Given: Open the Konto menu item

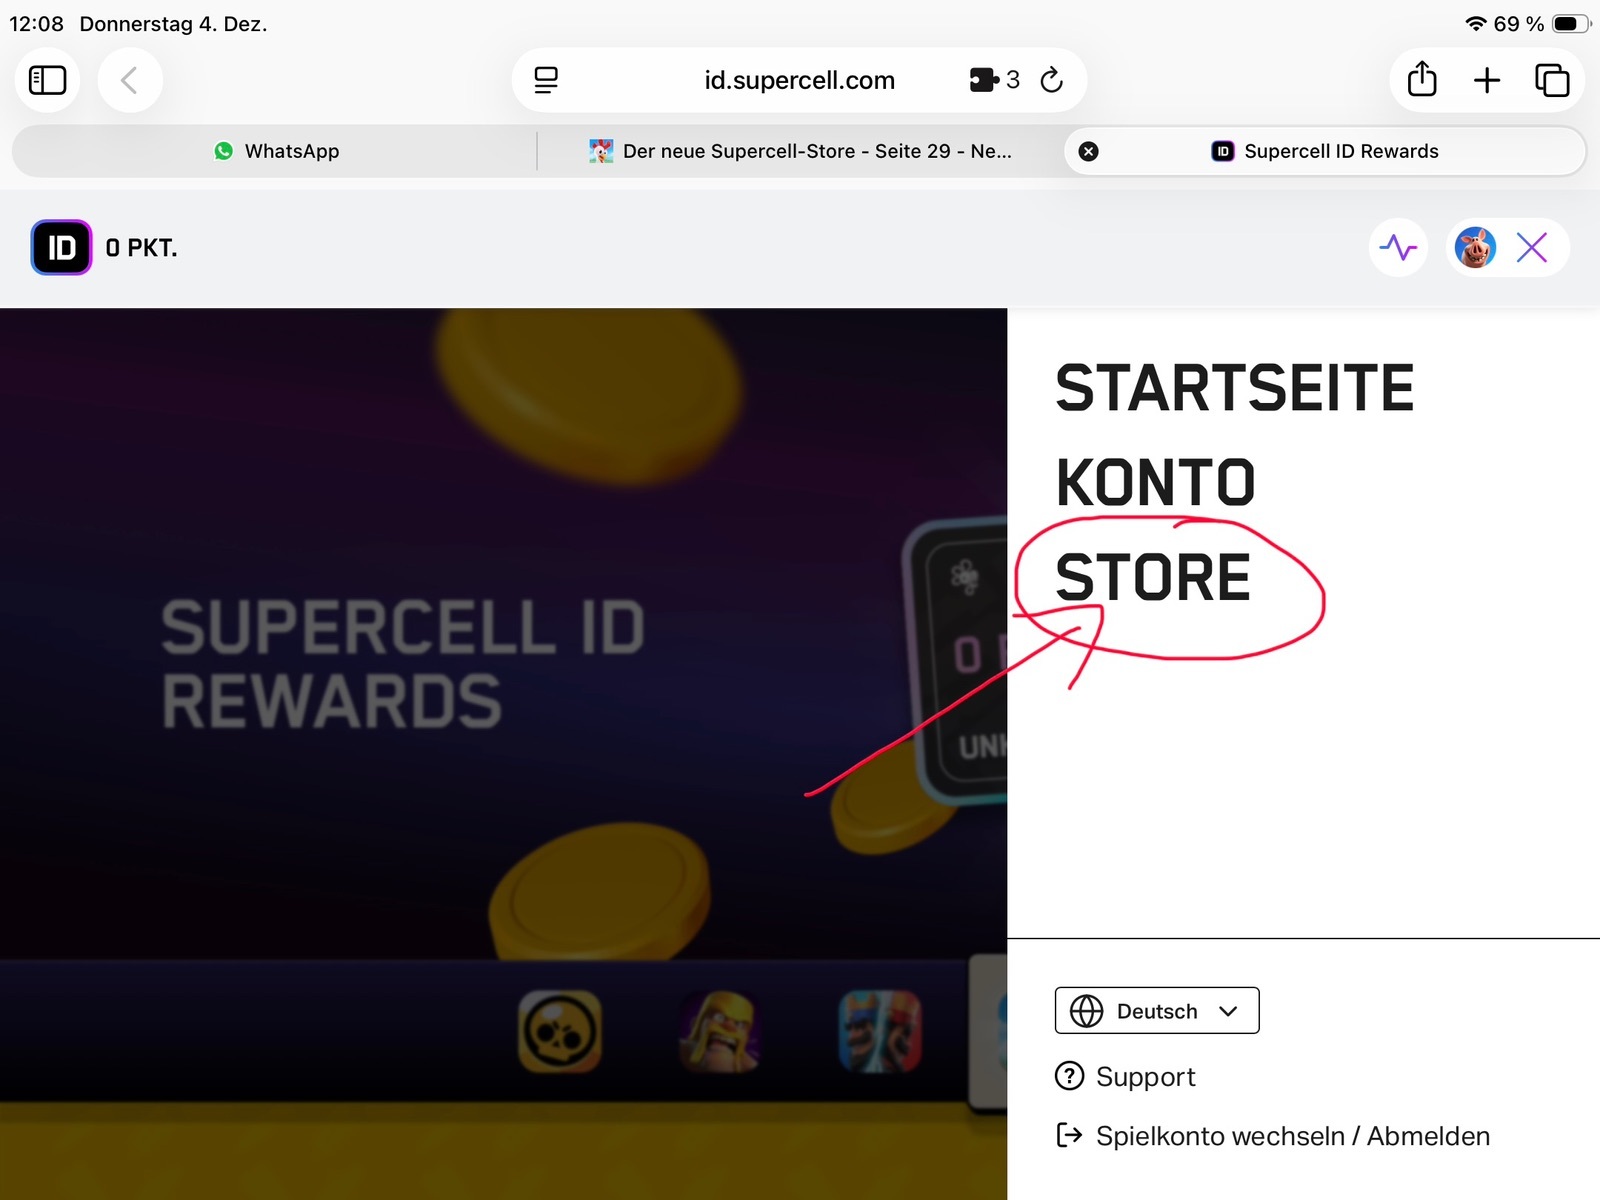Looking at the screenshot, I should point(1155,483).
